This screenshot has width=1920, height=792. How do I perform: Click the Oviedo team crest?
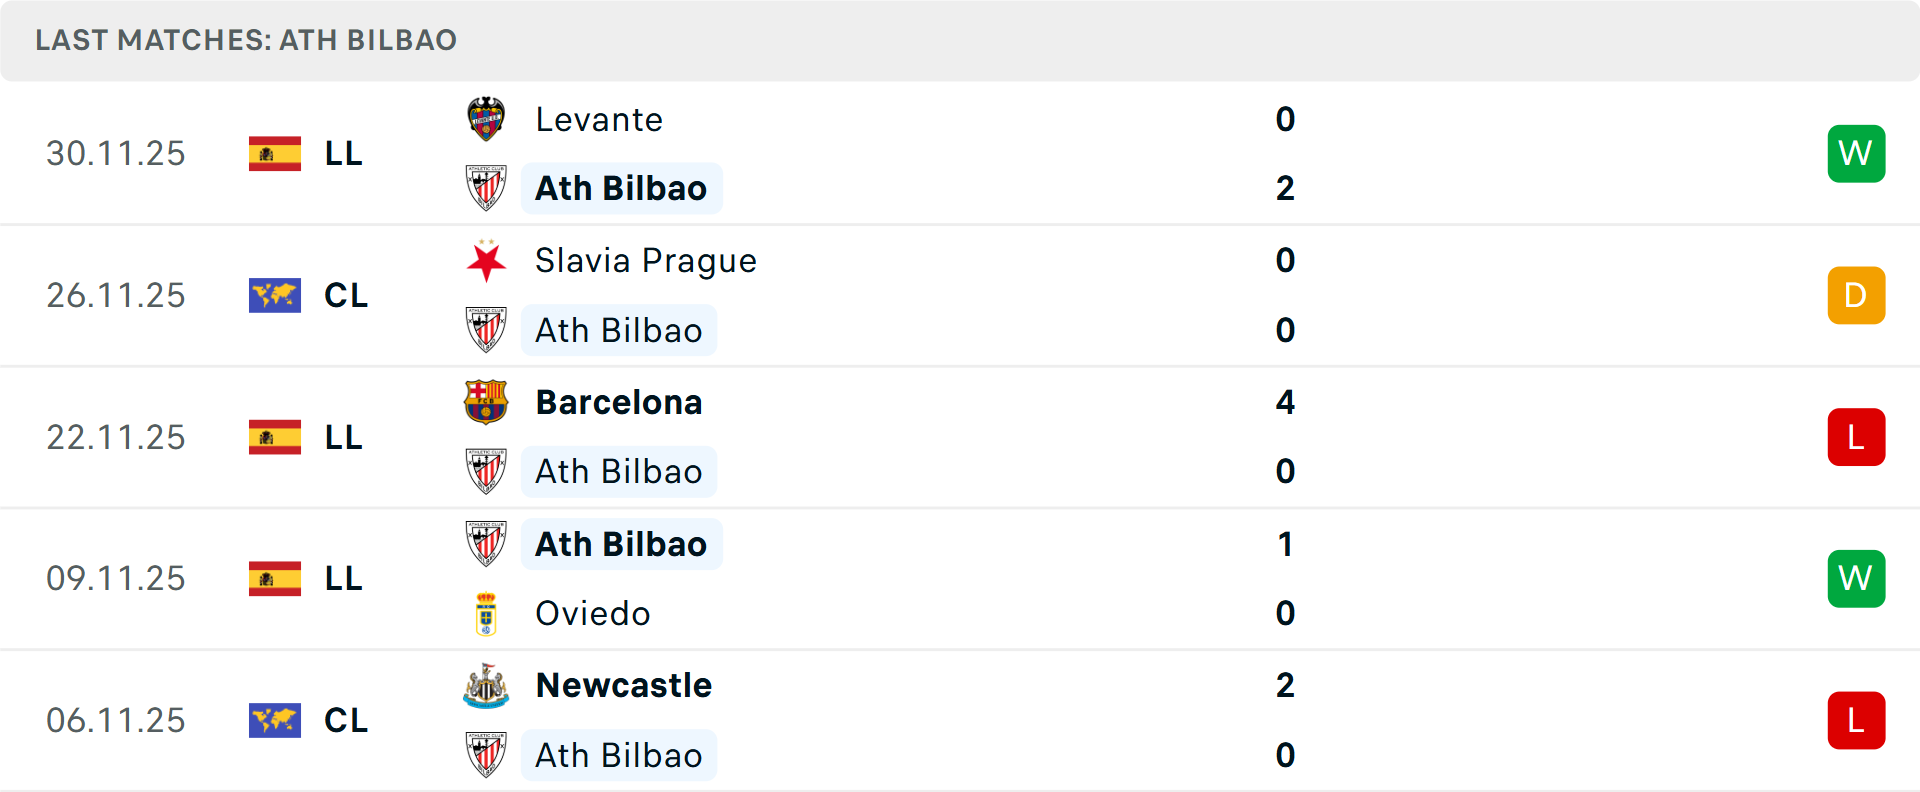(x=487, y=614)
